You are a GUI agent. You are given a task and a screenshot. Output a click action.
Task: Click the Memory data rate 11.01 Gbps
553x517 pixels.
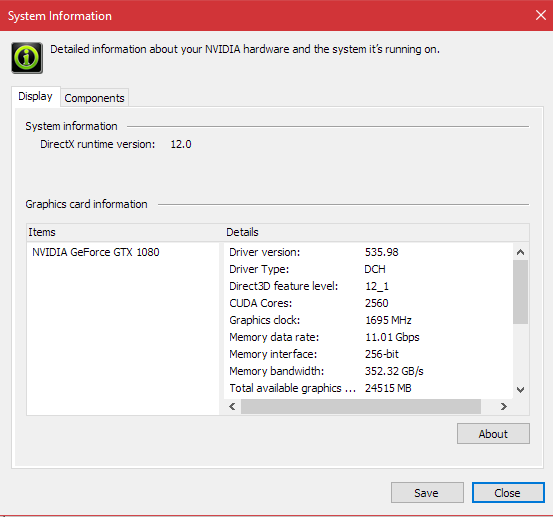(x=392, y=337)
